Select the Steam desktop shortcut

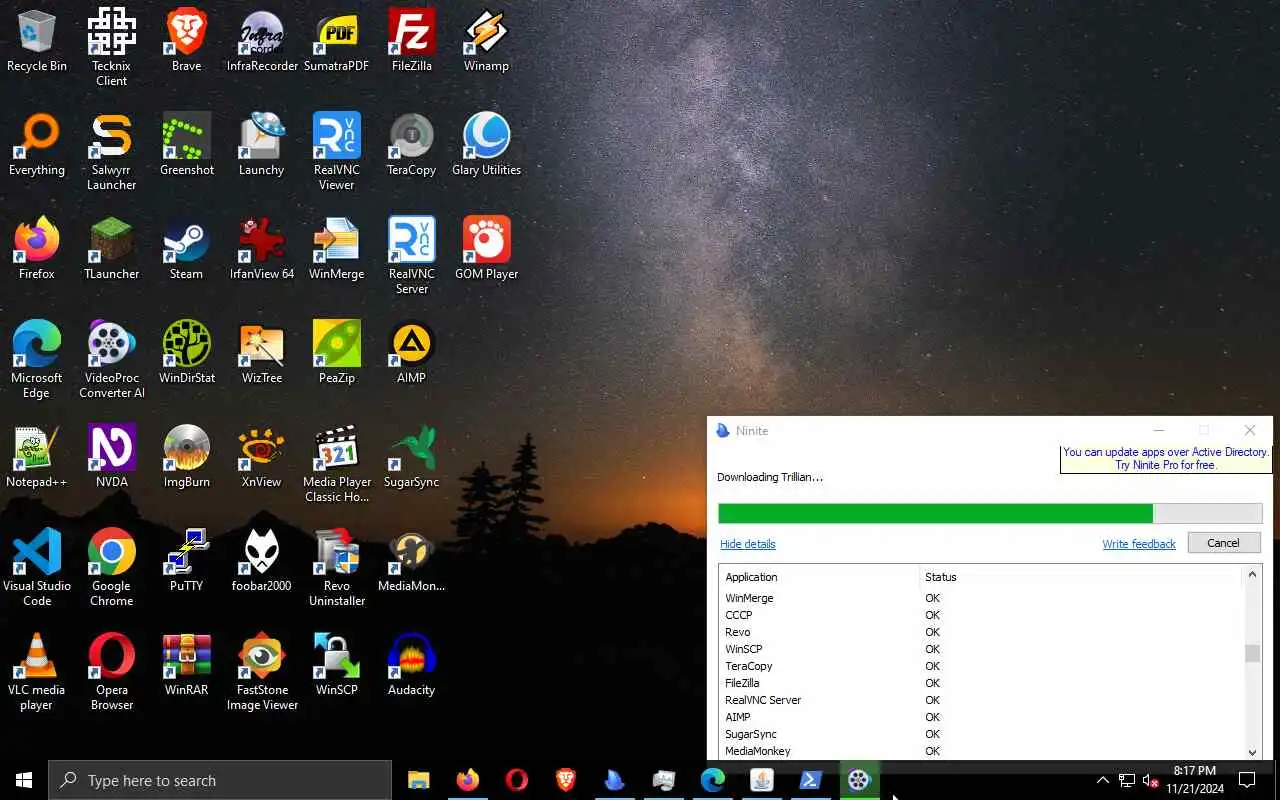(x=187, y=250)
